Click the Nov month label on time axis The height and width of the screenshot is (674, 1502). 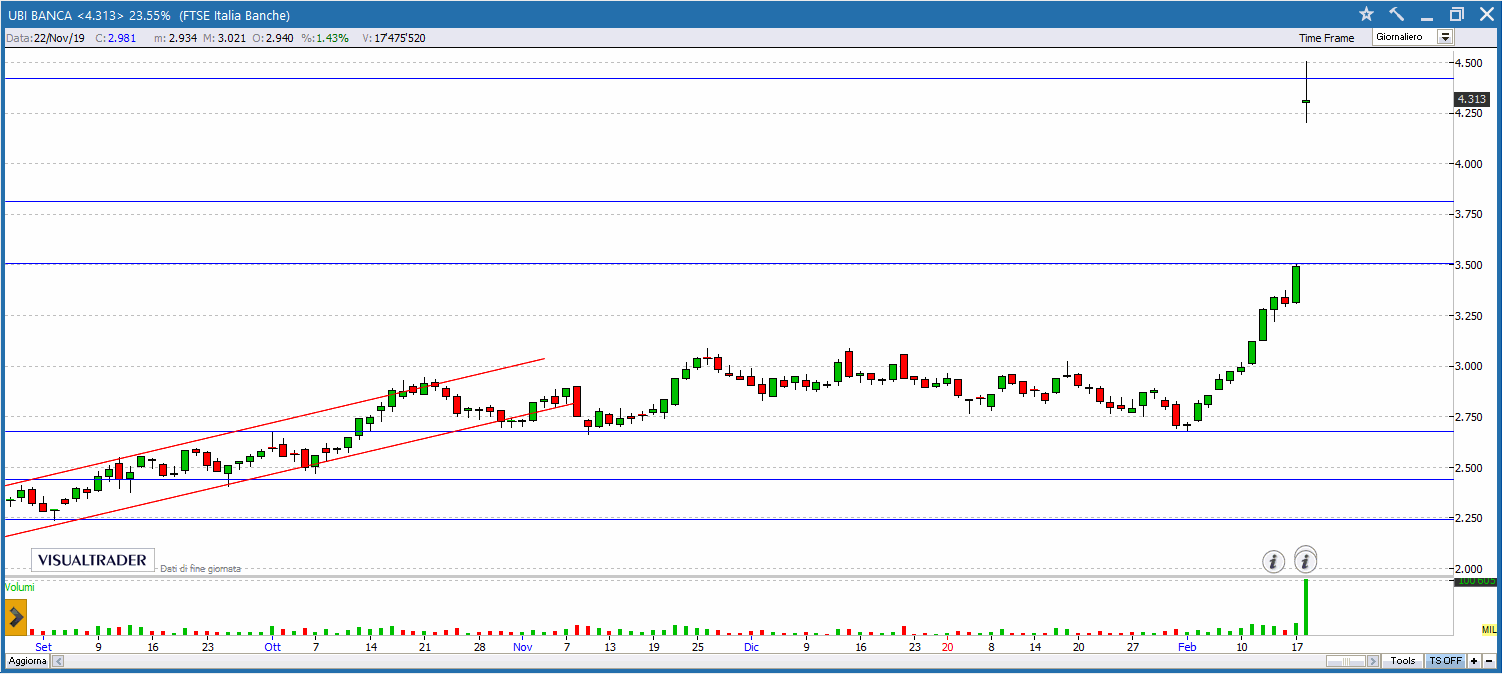click(521, 647)
